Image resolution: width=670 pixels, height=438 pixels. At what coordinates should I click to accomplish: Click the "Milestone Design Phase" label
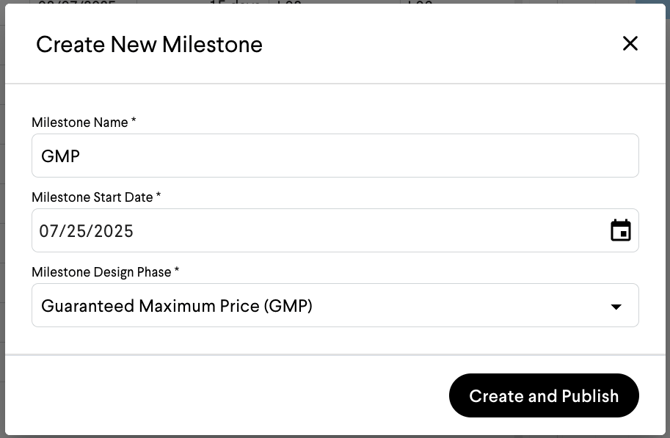(102, 272)
